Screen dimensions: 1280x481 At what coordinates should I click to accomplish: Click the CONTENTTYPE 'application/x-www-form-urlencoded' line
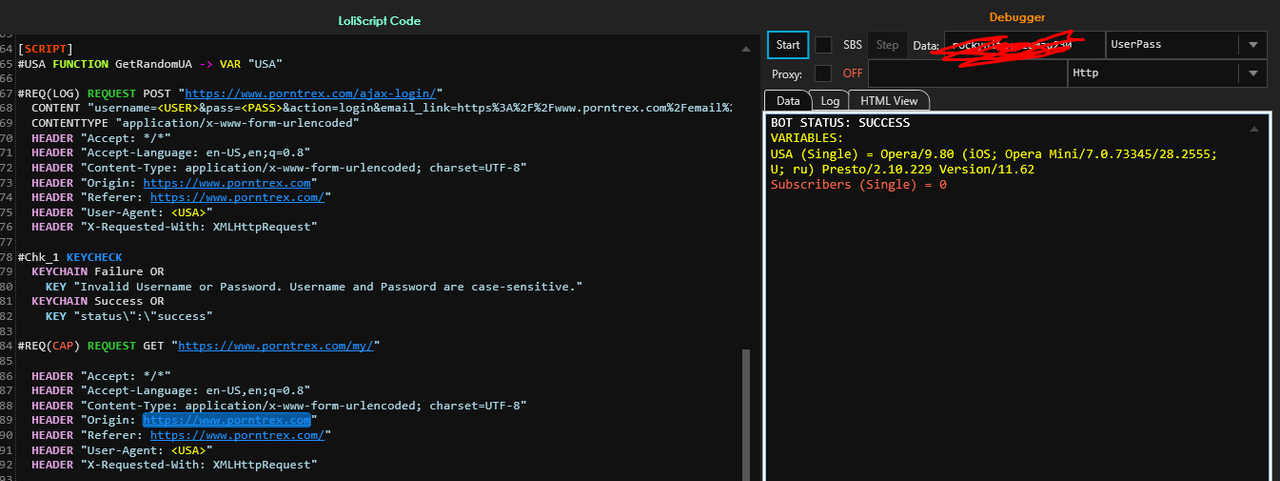195,123
